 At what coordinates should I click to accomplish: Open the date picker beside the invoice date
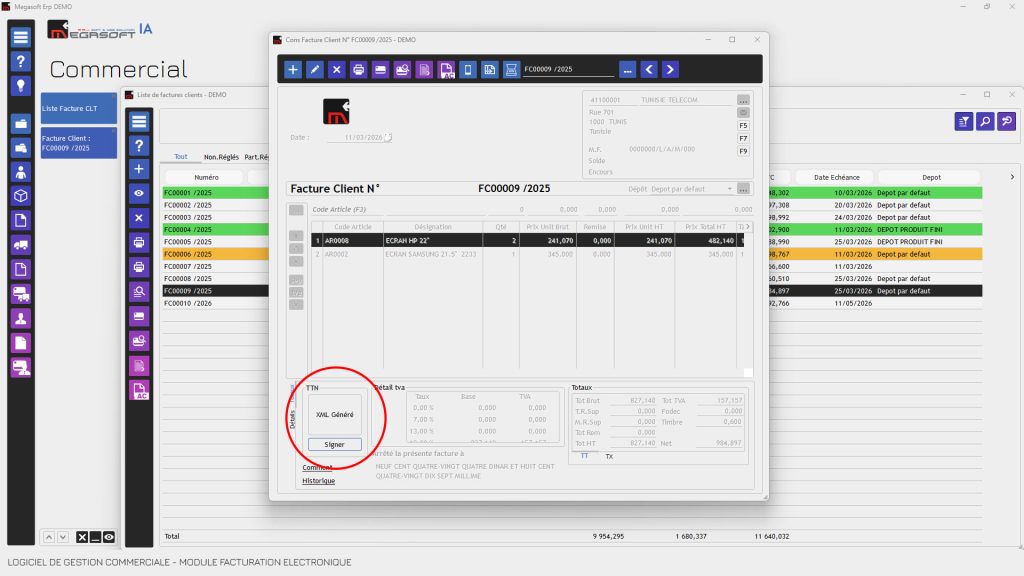(388, 137)
